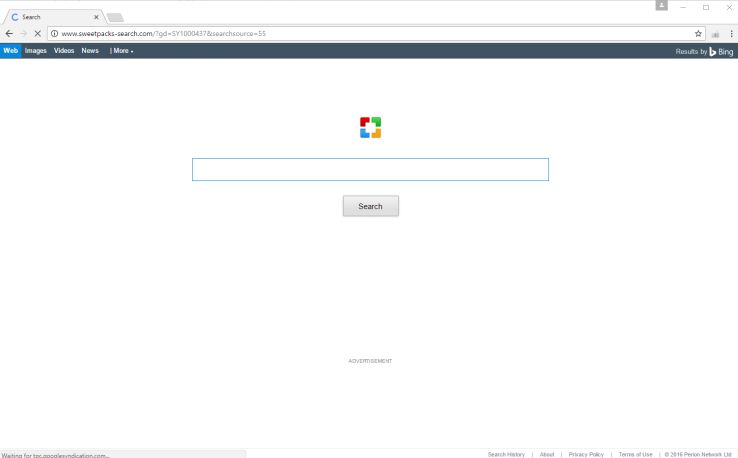
Task: Open the Terms of Use link
Action: coord(635,454)
